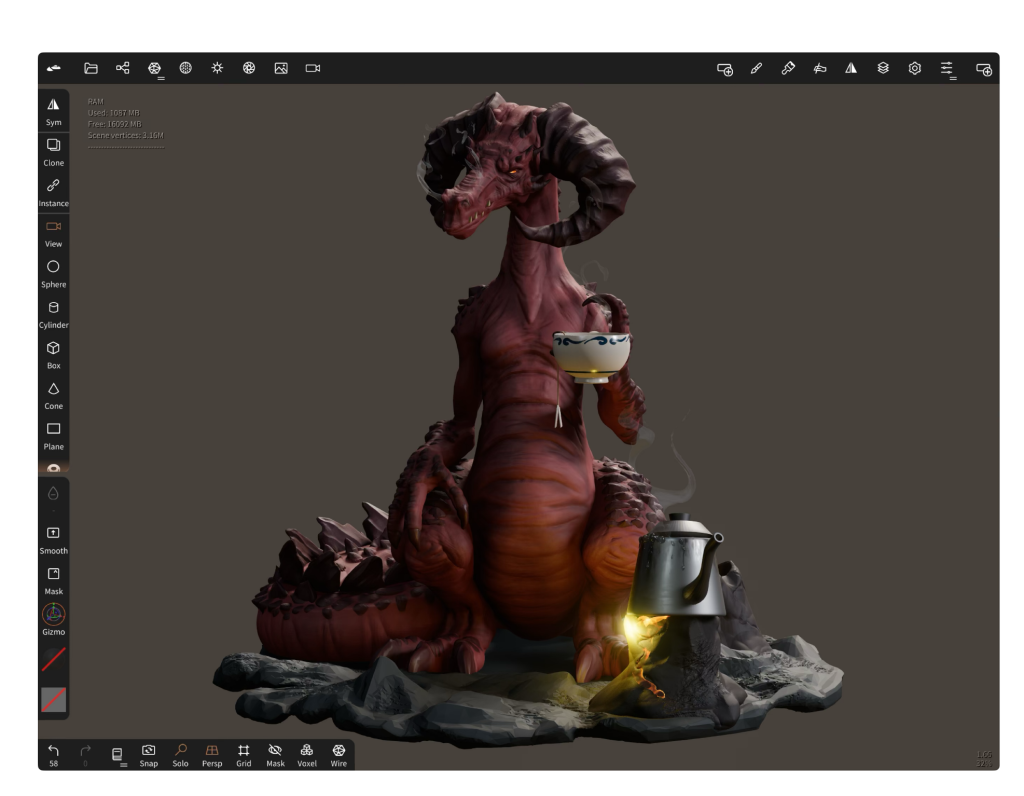Open the Camera menu in top bar

click(313, 68)
